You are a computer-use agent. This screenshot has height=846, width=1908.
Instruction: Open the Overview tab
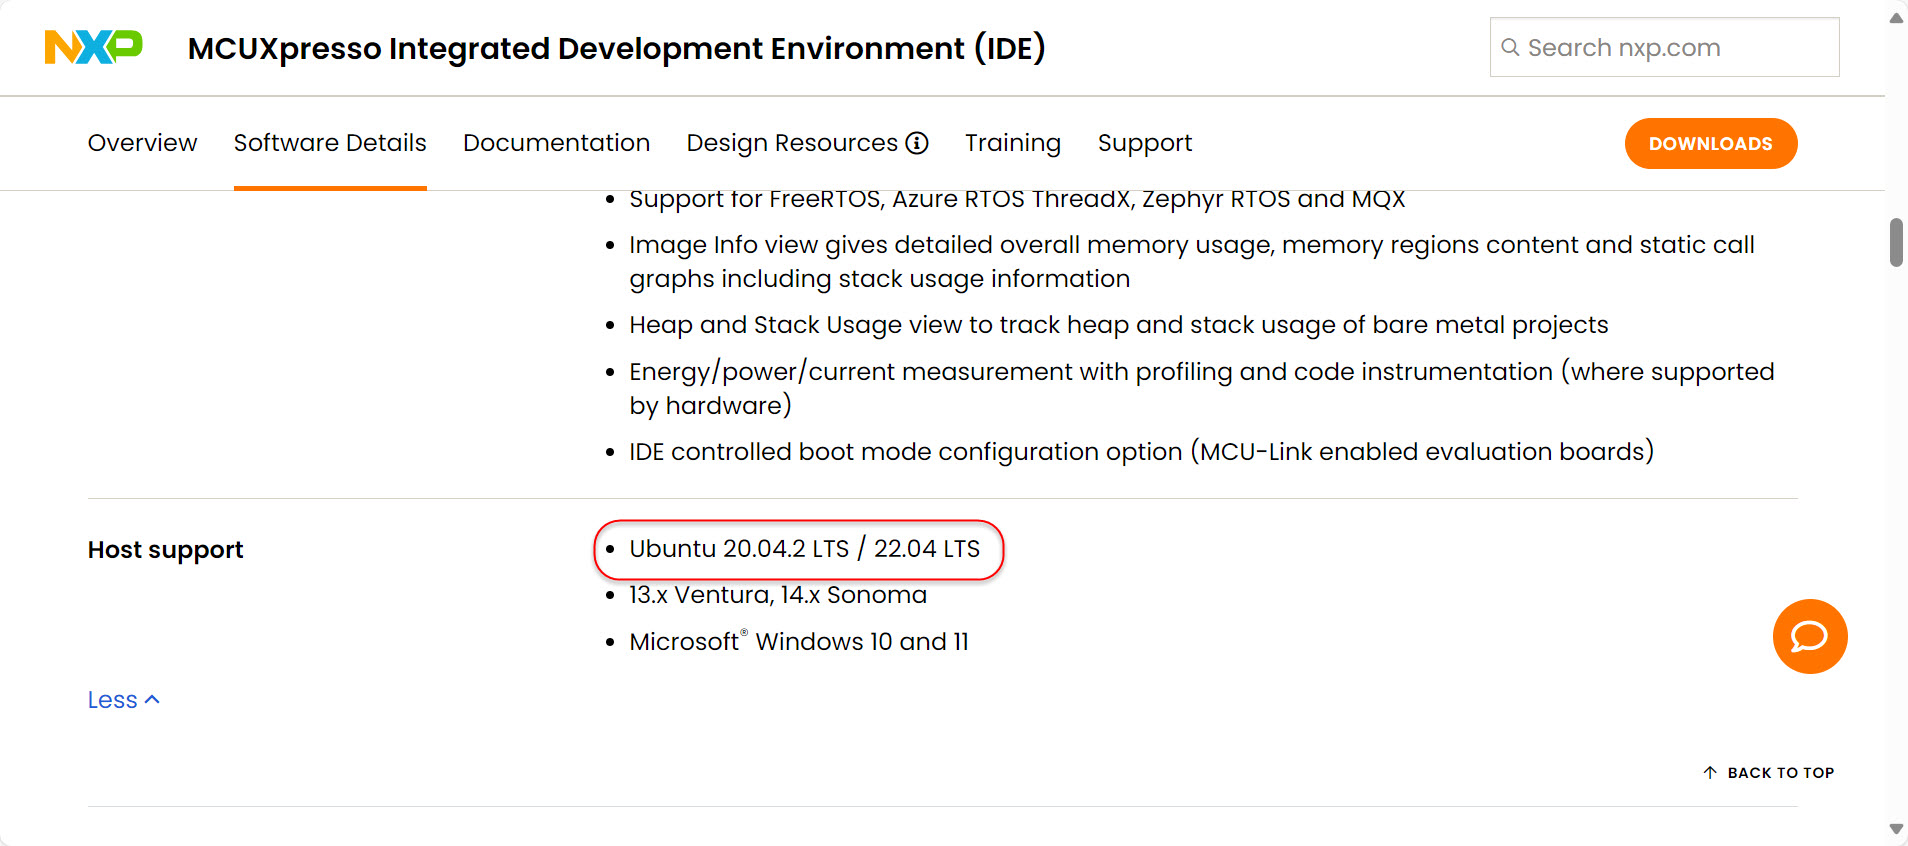pos(142,143)
